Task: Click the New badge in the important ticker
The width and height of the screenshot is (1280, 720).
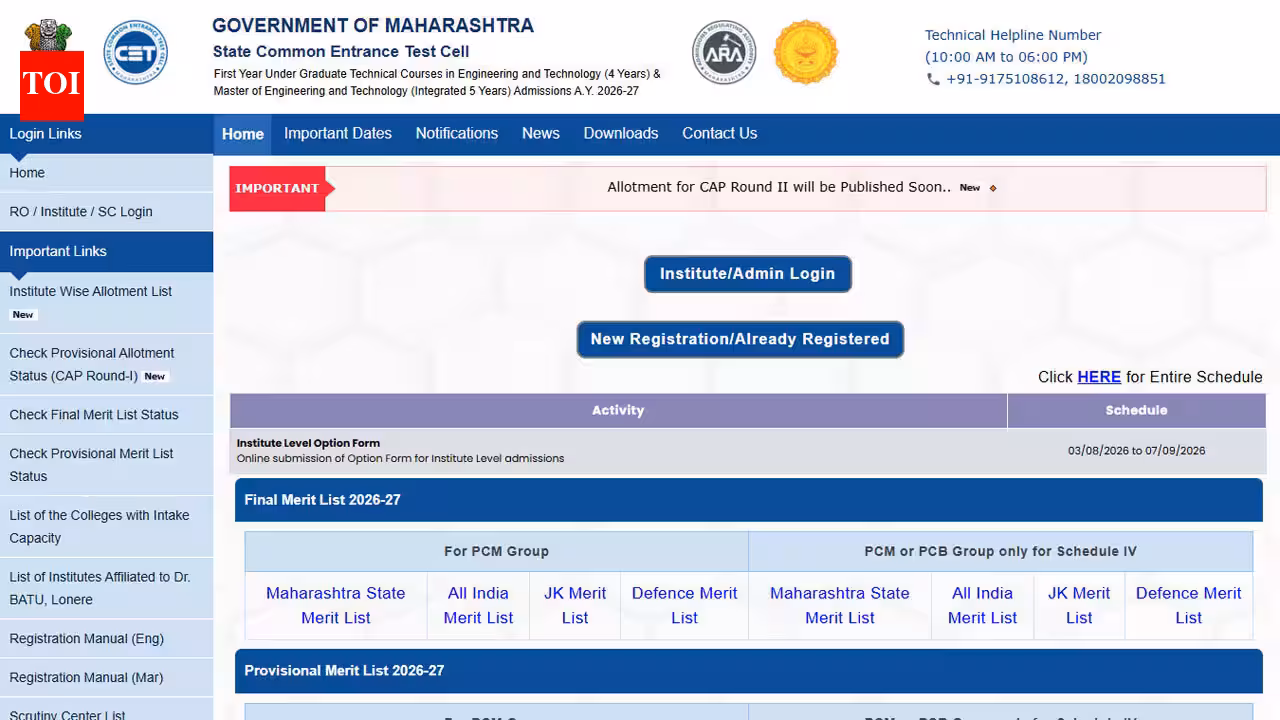Action: point(970,188)
